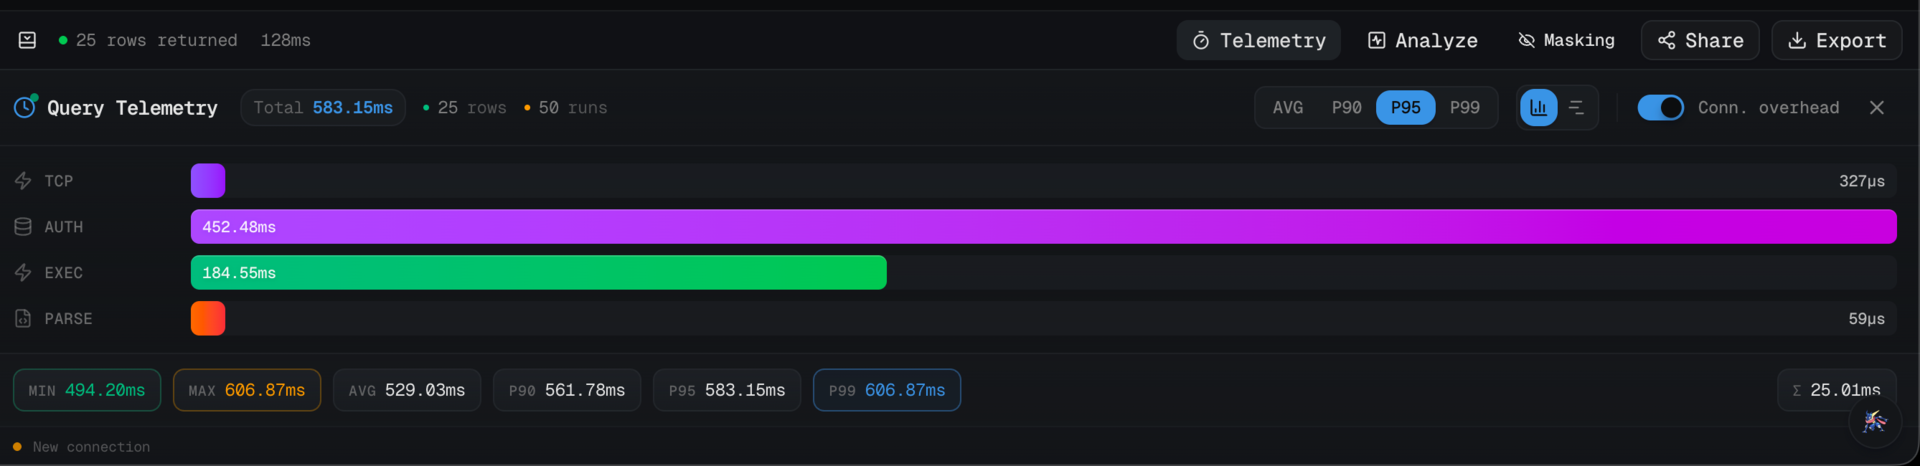Export the query results

coord(1837,40)
